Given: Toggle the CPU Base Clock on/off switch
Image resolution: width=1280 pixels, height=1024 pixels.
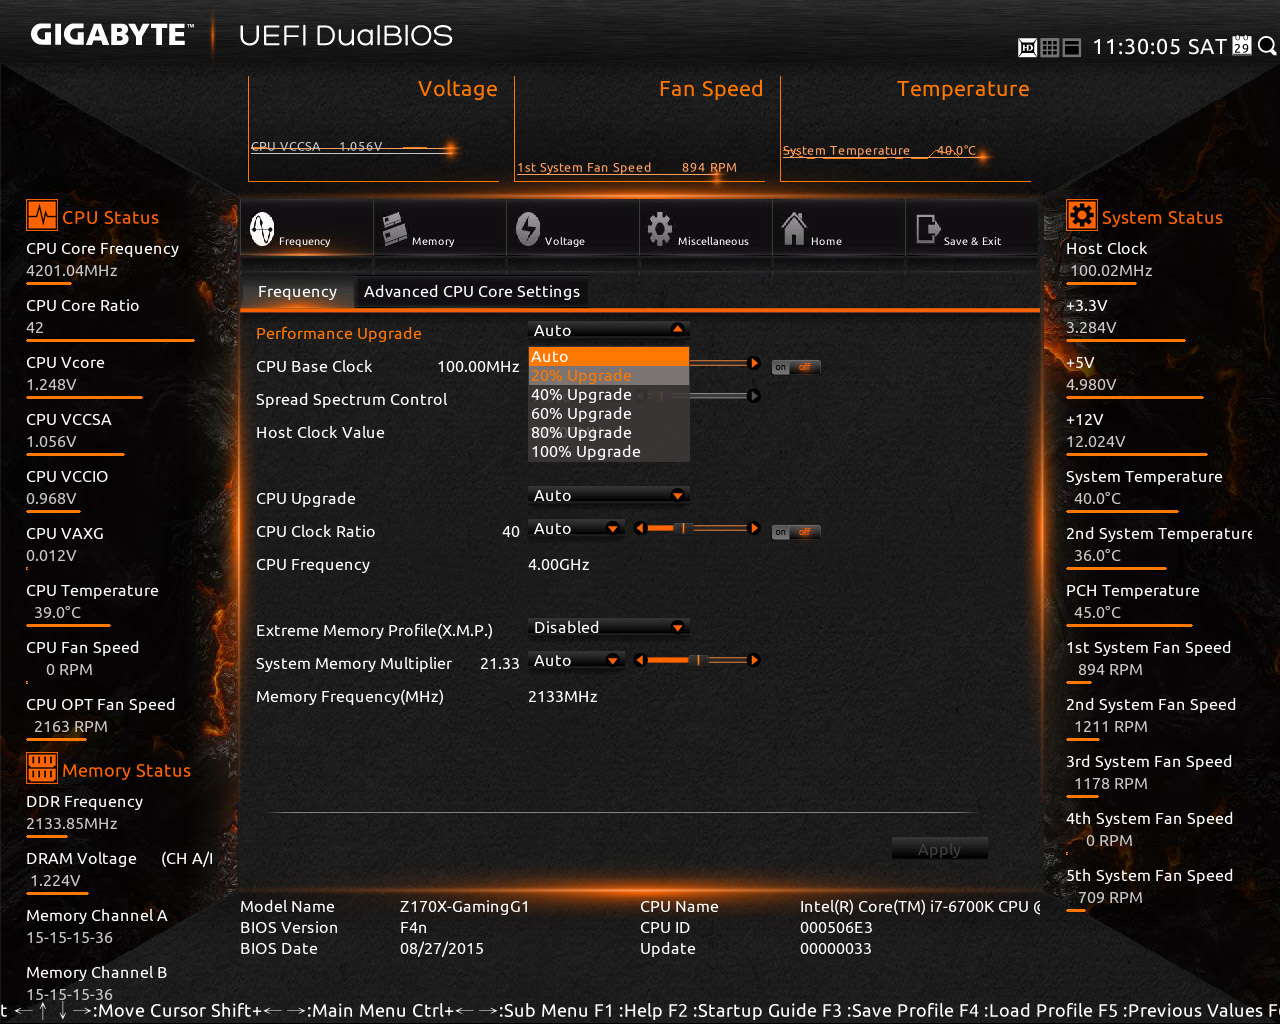Looking at the screenshot, I should pos(796,367).
